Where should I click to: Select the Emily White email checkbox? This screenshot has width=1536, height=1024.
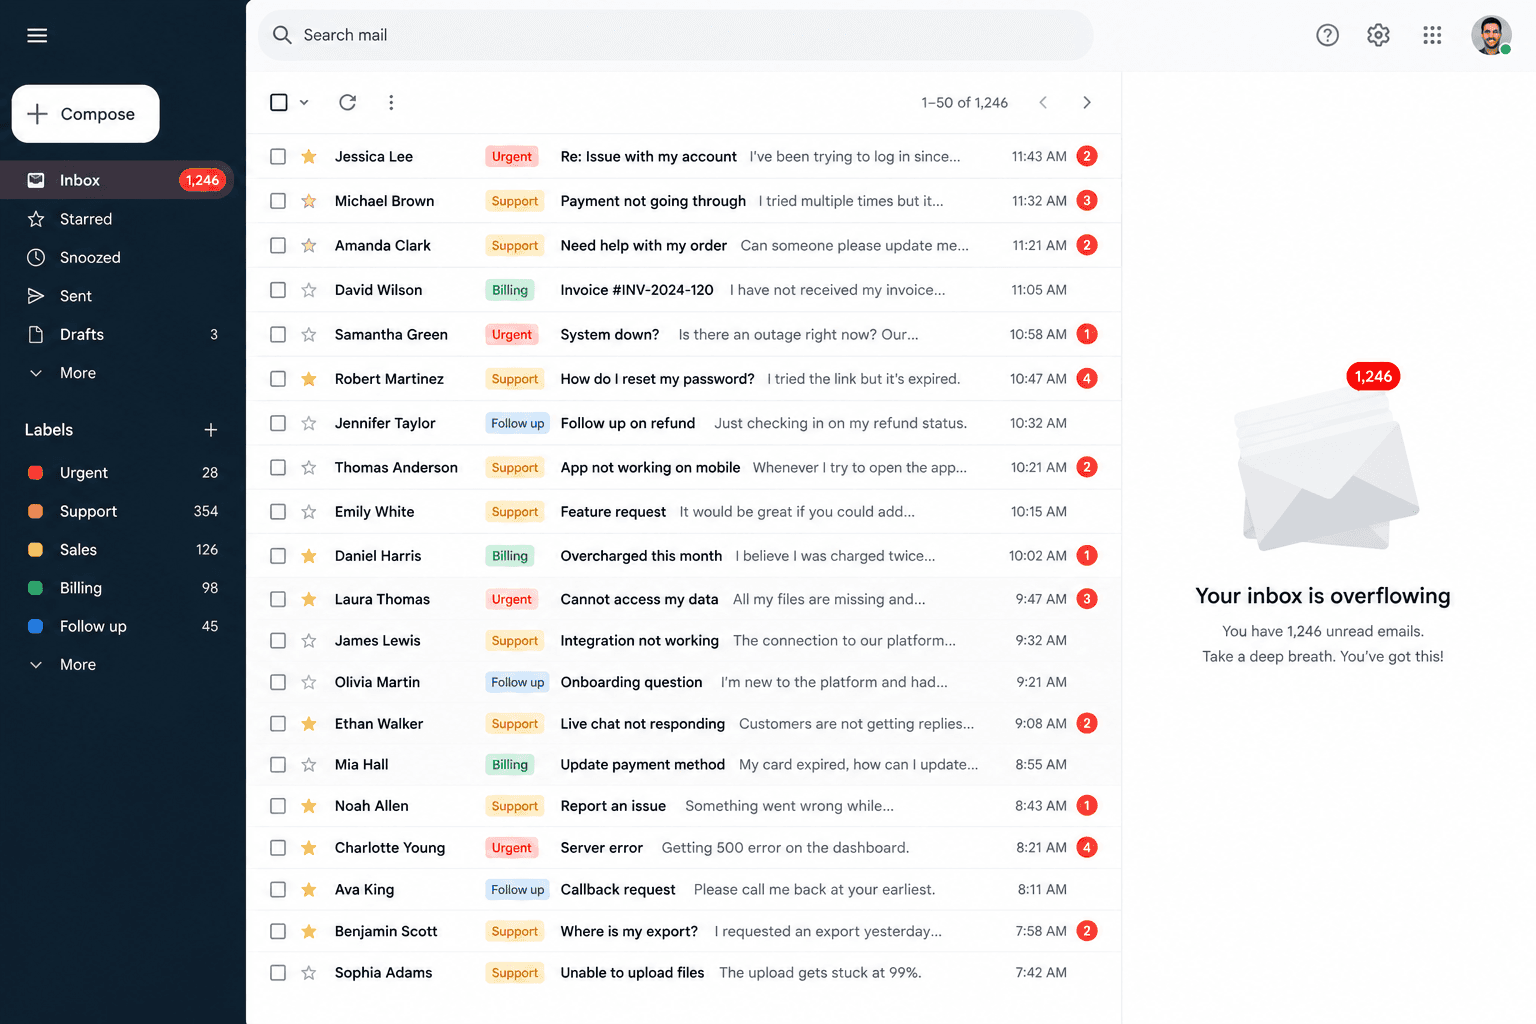278,512
